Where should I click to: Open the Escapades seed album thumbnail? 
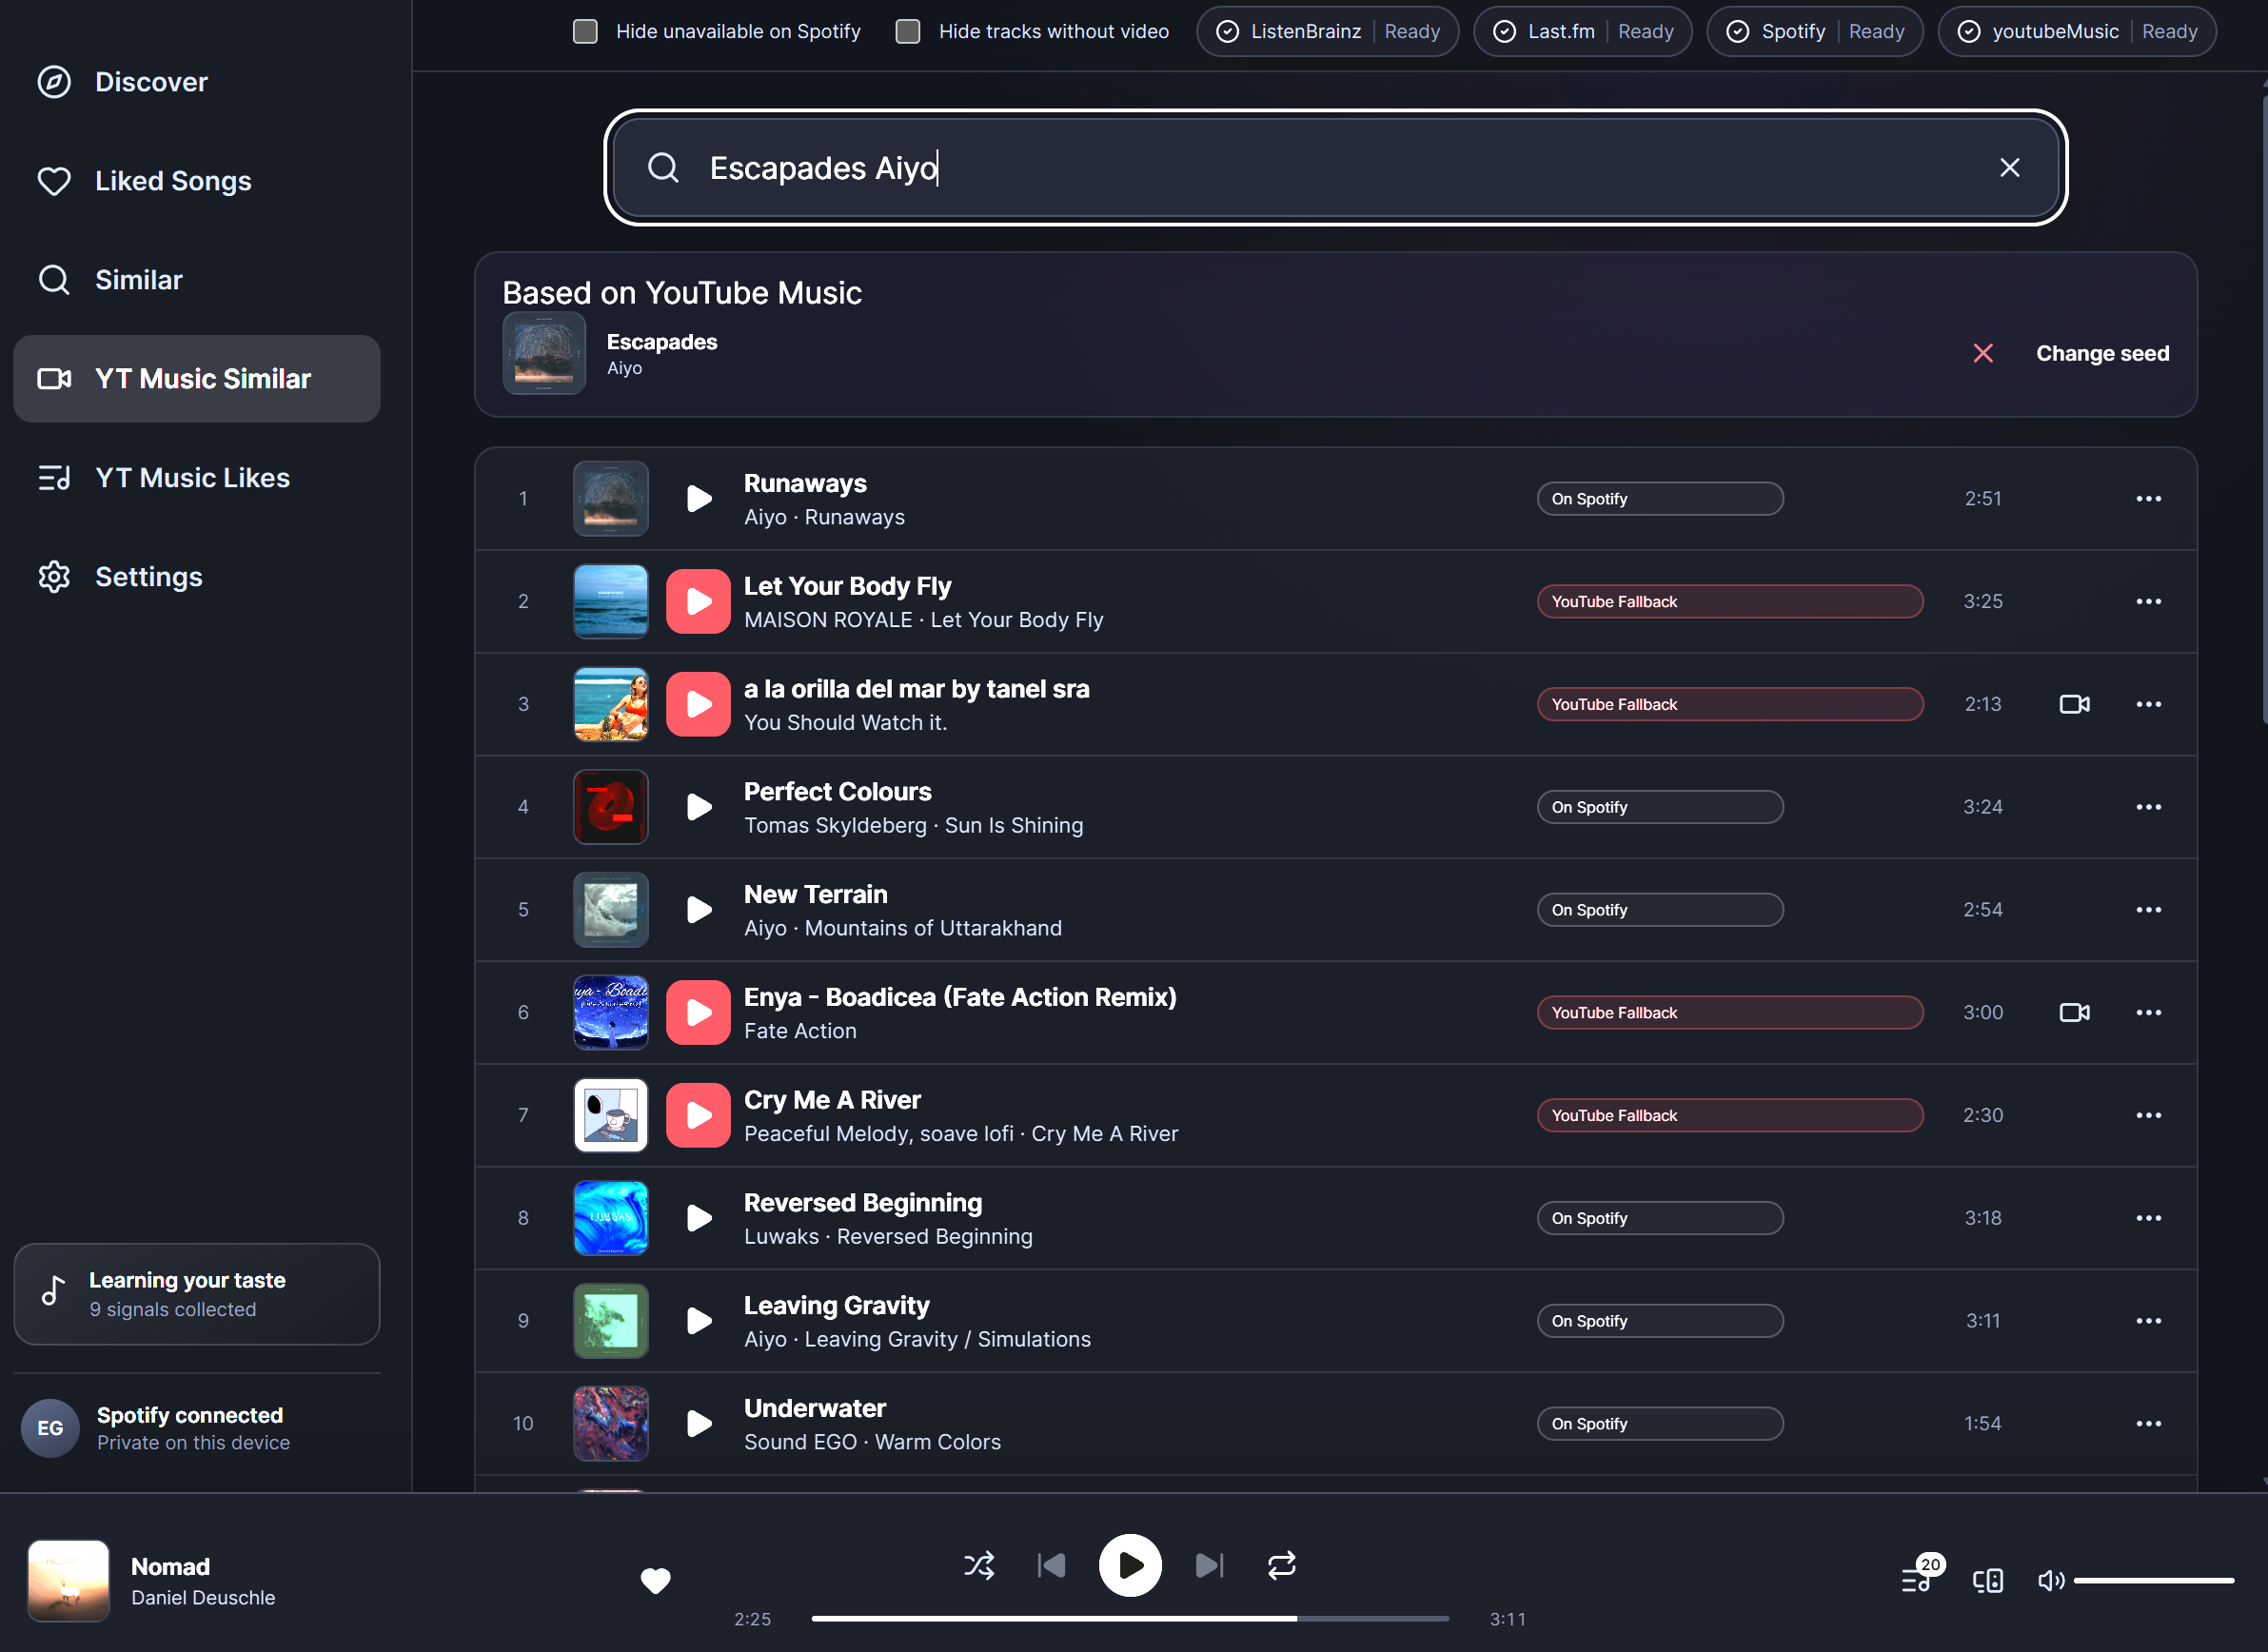544,353
